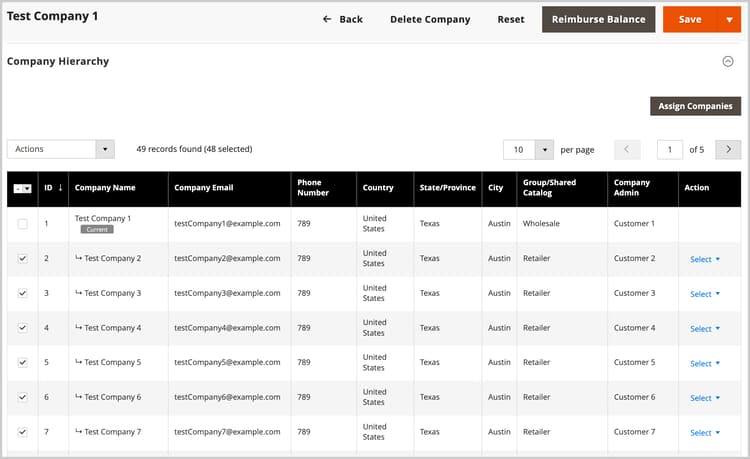Click the Current badge under Test Company 1
The height and width of the screenshot is (459, 750).
tap(97, 229)
